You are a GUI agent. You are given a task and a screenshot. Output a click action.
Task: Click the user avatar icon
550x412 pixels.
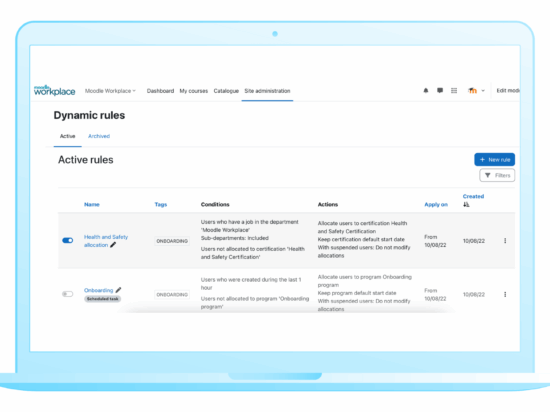tap(472, 90)
